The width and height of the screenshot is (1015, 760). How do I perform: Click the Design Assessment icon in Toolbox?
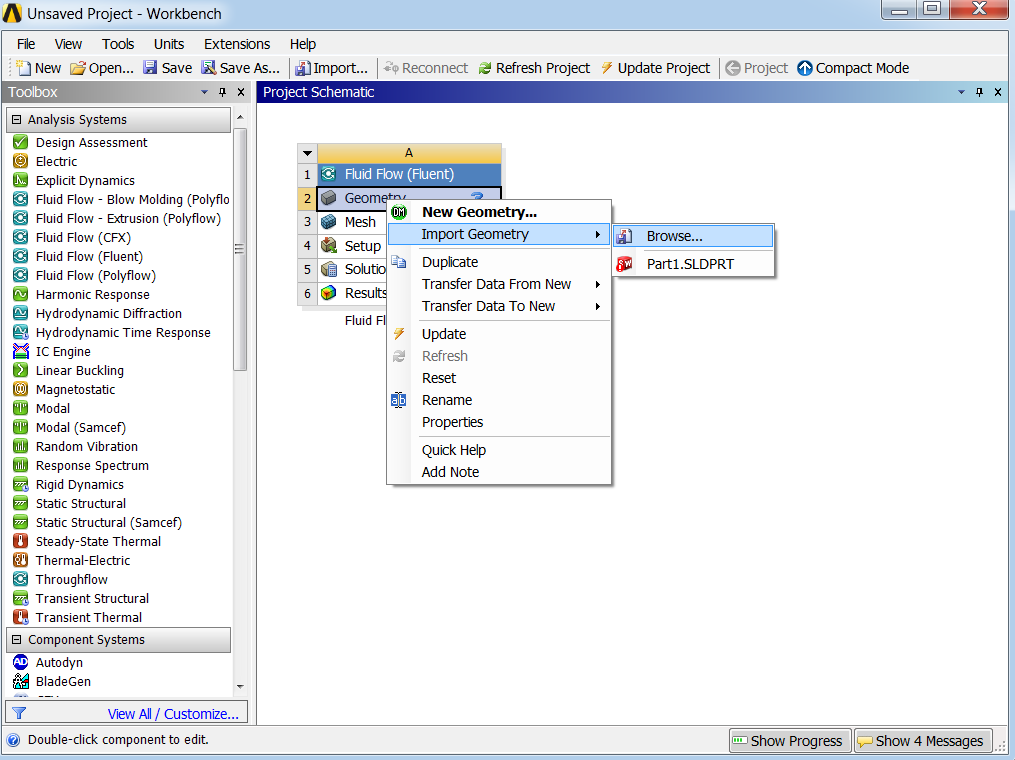[x=21, y=142]
